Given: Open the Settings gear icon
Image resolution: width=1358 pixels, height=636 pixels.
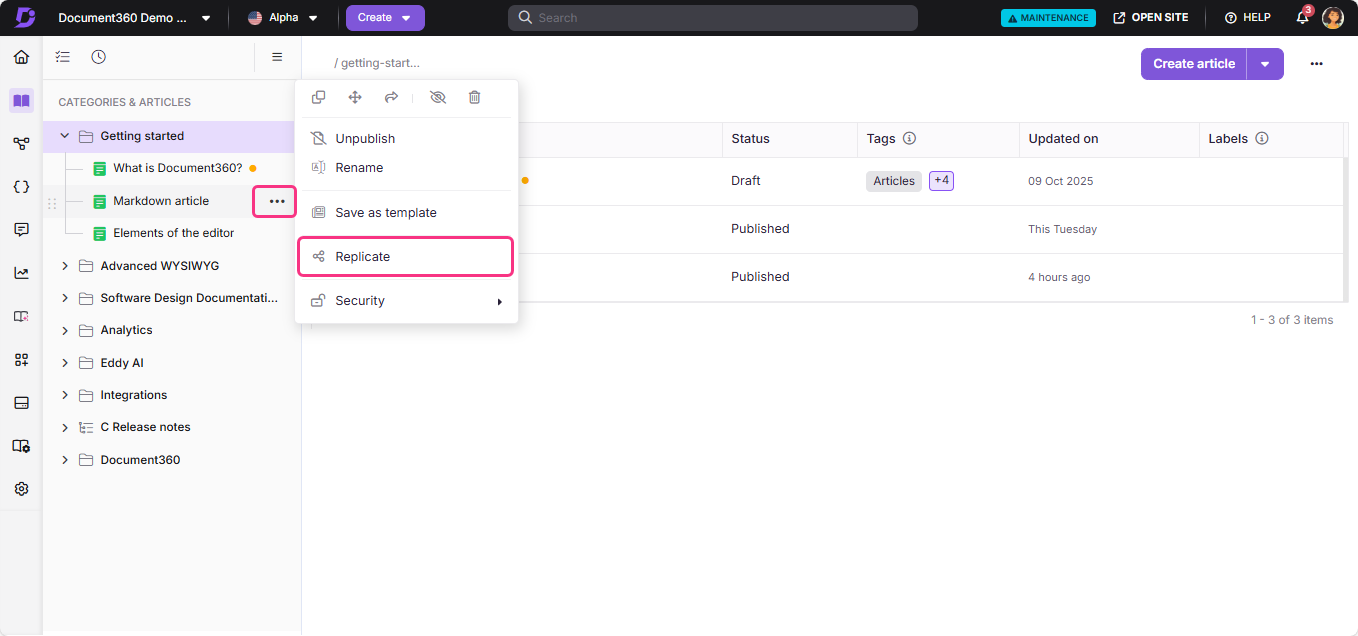Looking at the screenshot, I should pos(21,488).
